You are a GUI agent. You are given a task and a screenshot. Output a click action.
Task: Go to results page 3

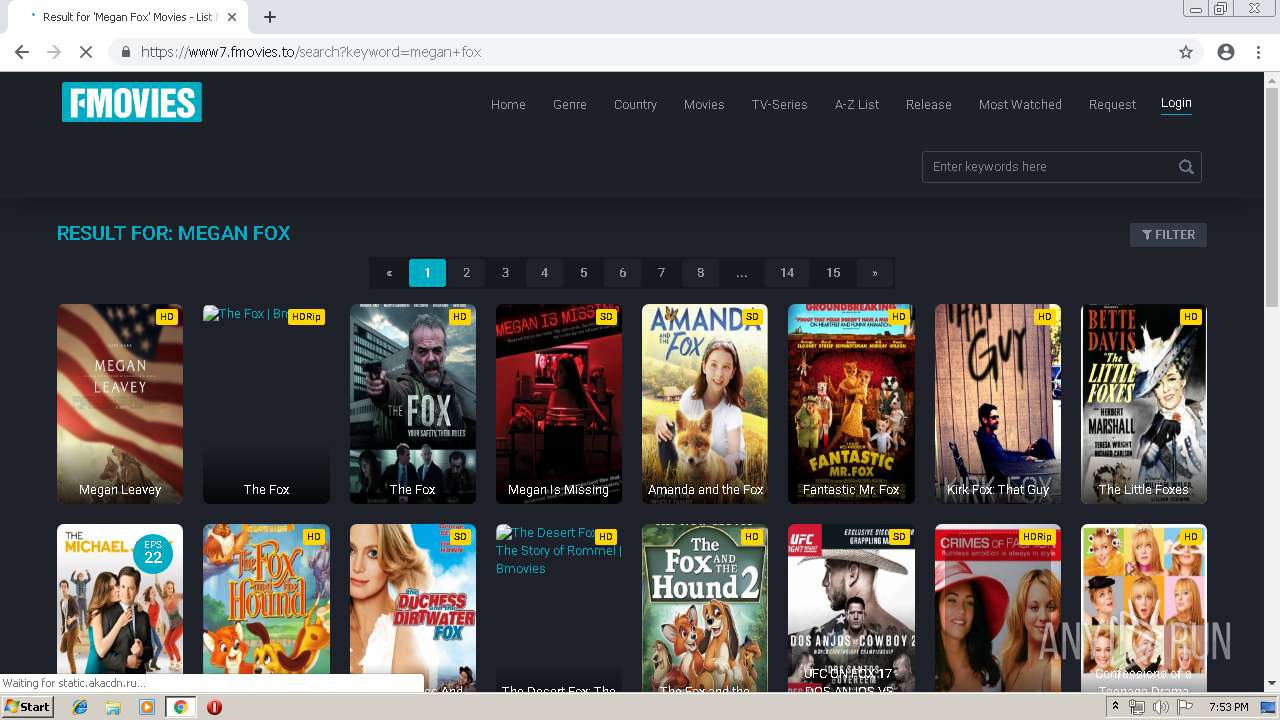point(505,272)
